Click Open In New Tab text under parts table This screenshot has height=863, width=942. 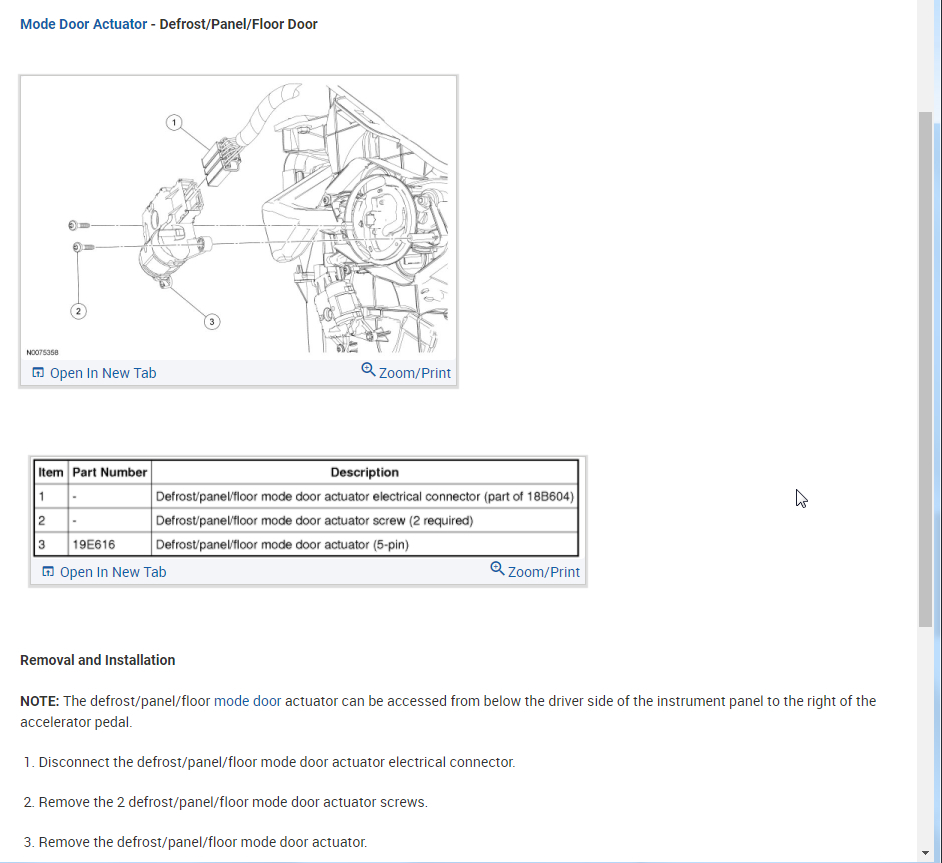[113, 572]
